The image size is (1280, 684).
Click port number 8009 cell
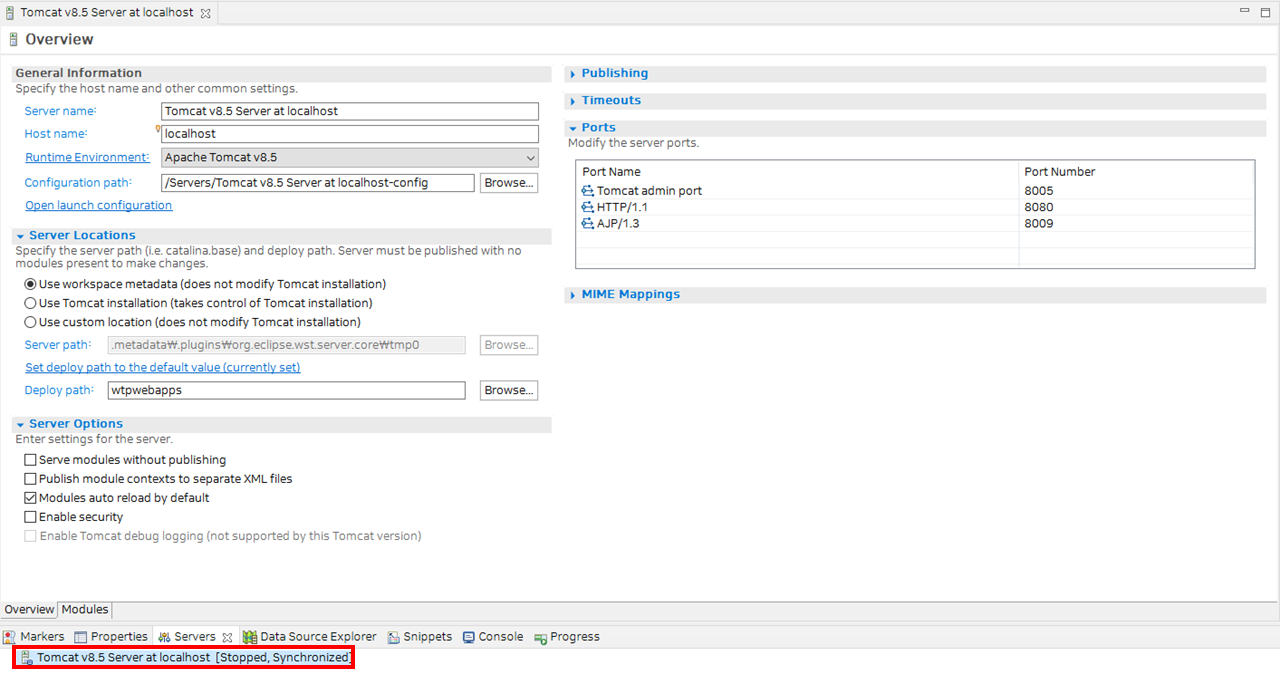point(1038,223)
